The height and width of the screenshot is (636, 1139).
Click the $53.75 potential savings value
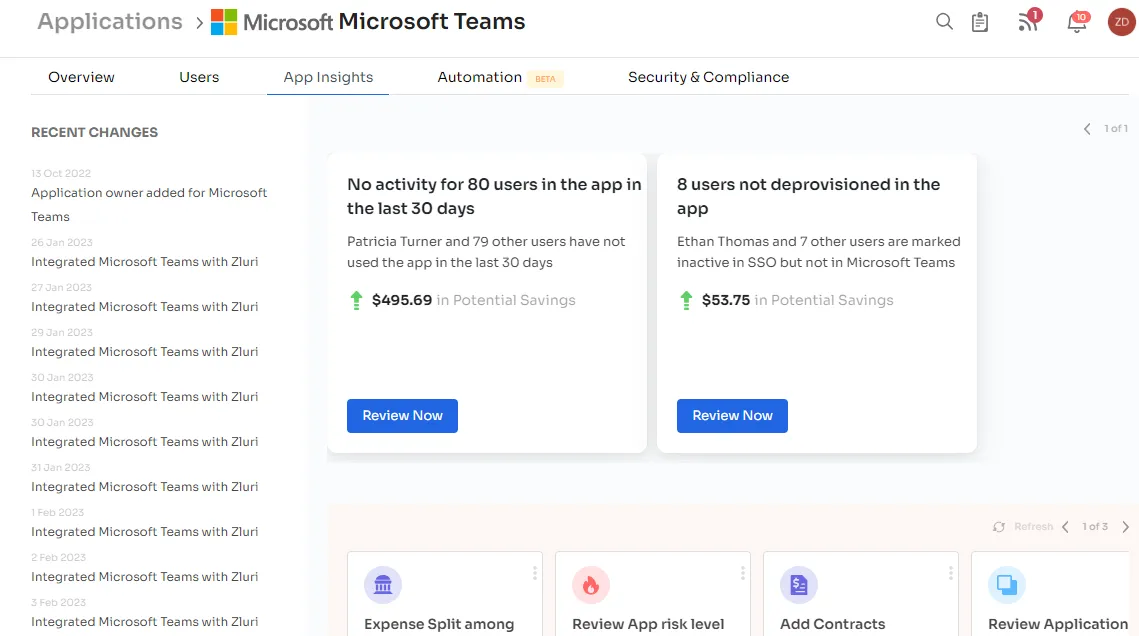click(726, 301)
